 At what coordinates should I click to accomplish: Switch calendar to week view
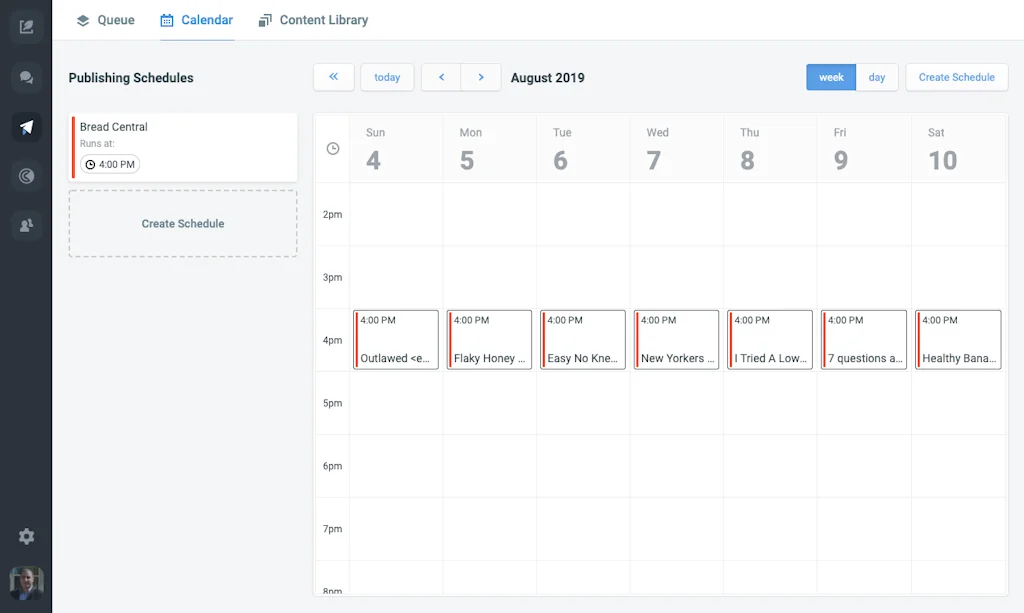831,77
